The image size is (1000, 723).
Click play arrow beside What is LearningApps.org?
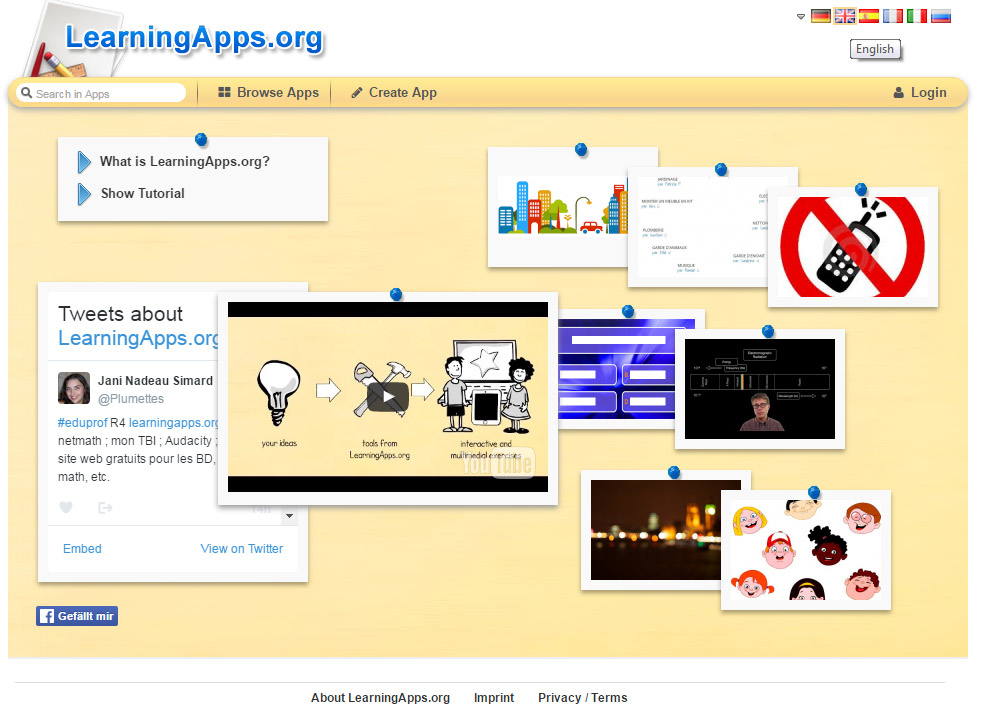point(84,162)
